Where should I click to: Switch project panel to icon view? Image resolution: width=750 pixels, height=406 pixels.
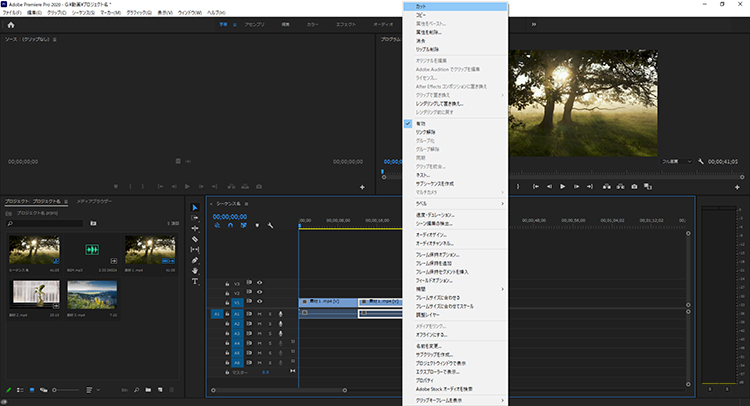[32, 390]
